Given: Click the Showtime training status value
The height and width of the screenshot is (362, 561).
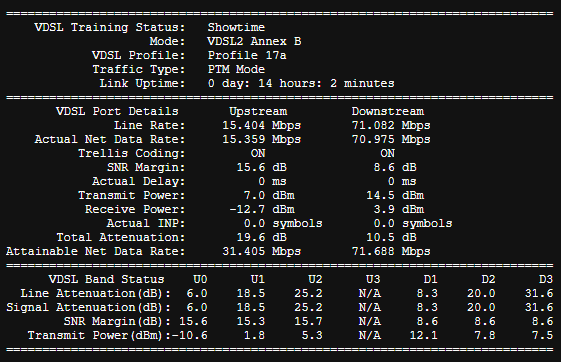Looking at the screenshot, I should click(x=236, y=28).
